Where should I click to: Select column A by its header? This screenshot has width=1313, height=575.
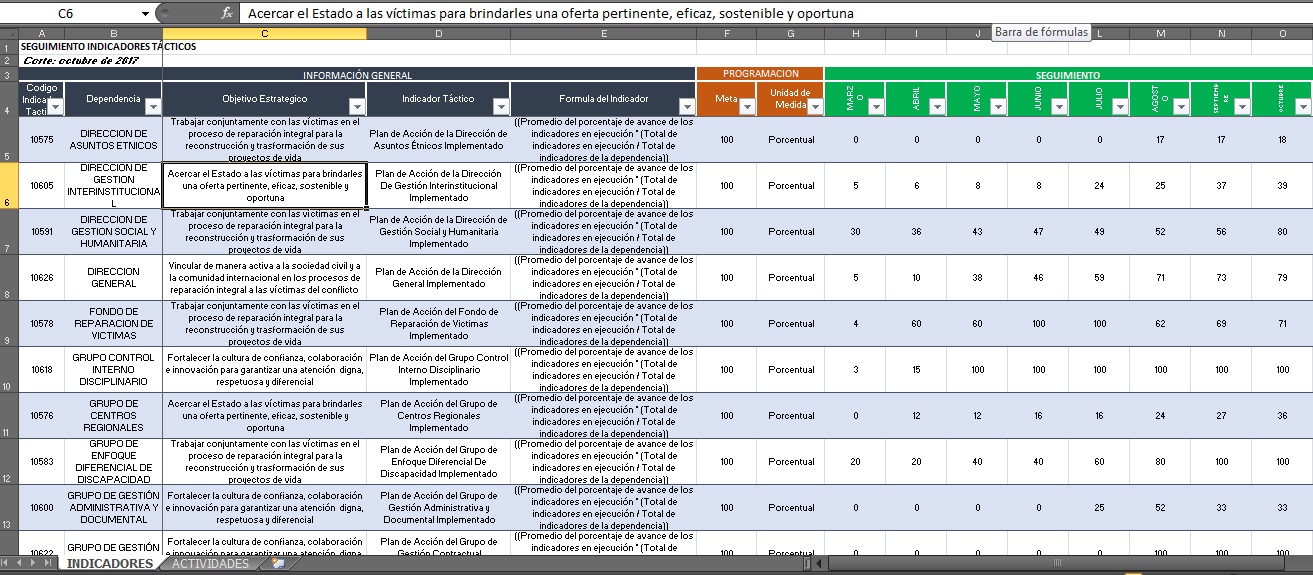[42, 34]
